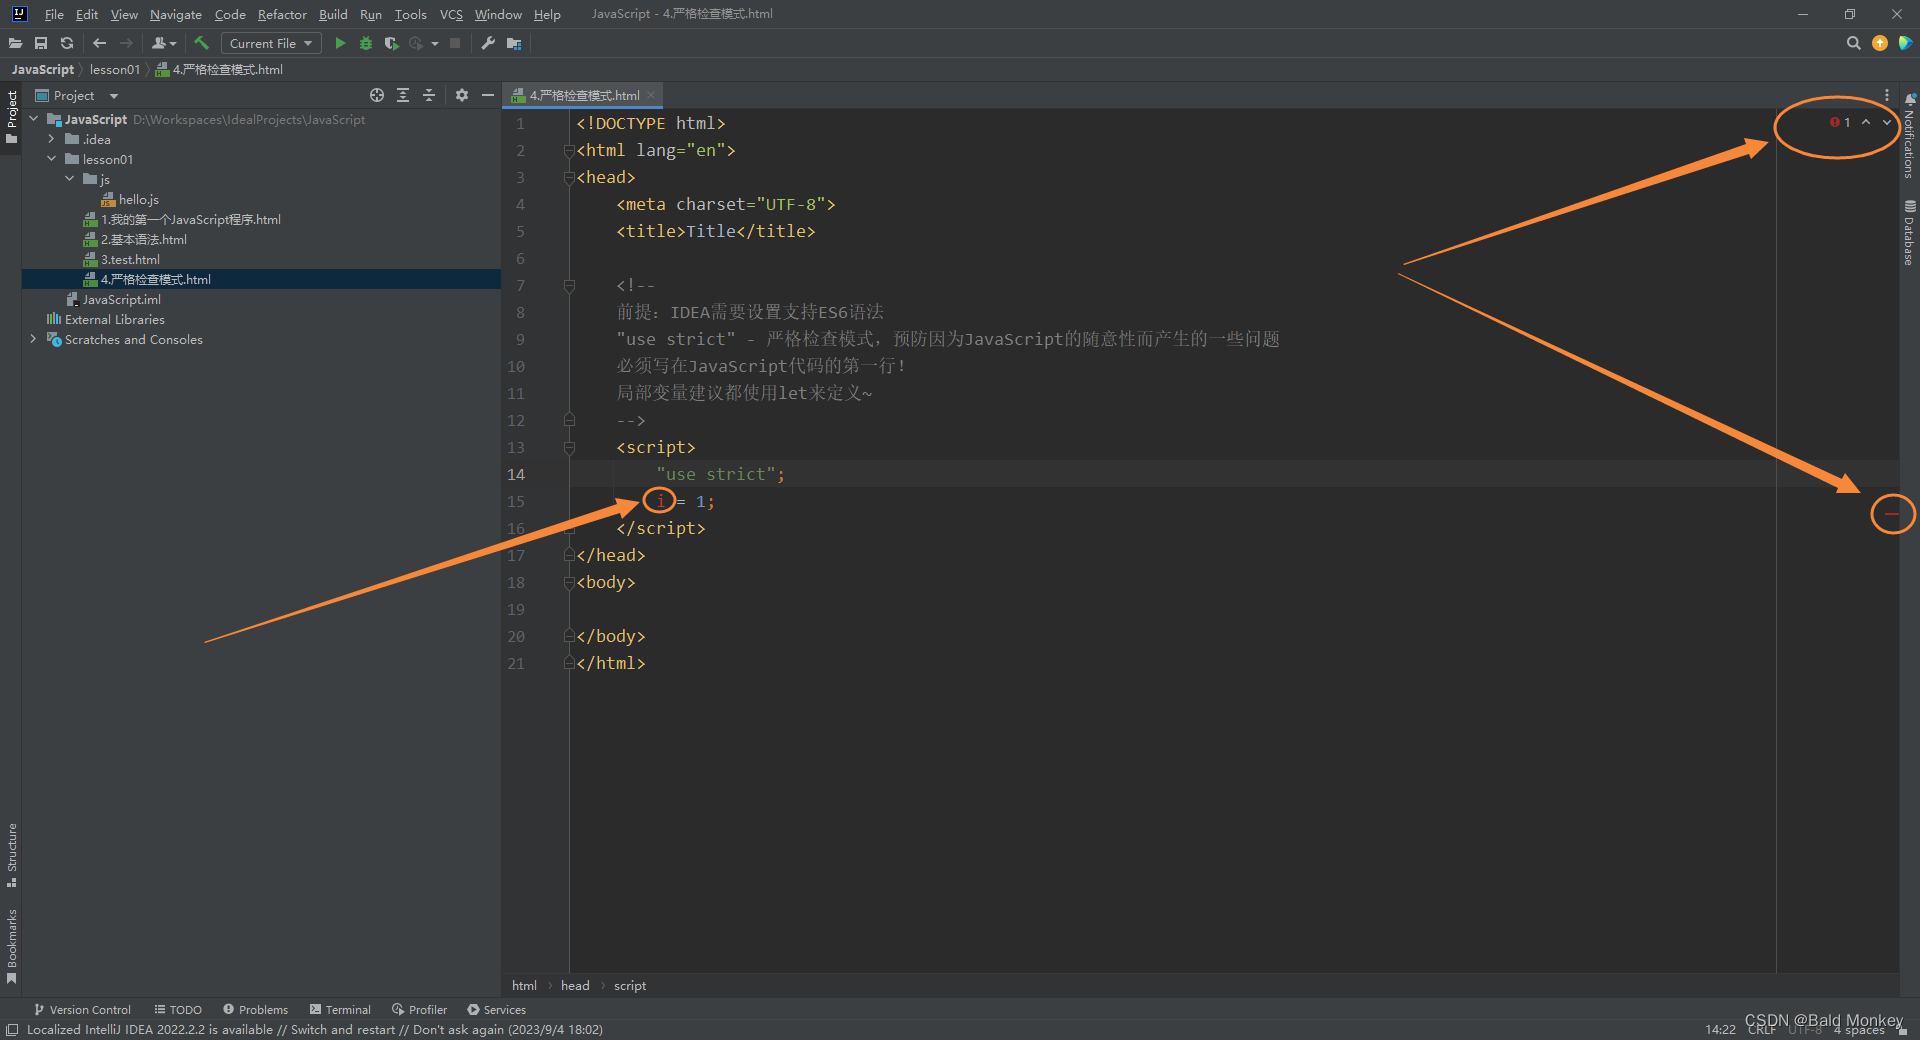Toggle the Bookmarks side panel
Viewport: 1920px width, 1040px height.
tap(12, 946)
